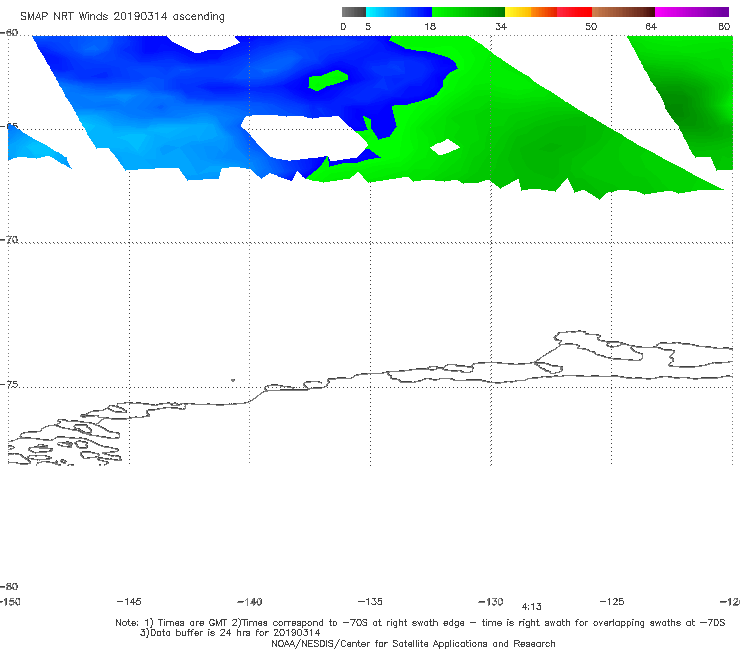Choose the green segment of the wind color bar
The height and width of the screenshot is (650, 740).
468,12
